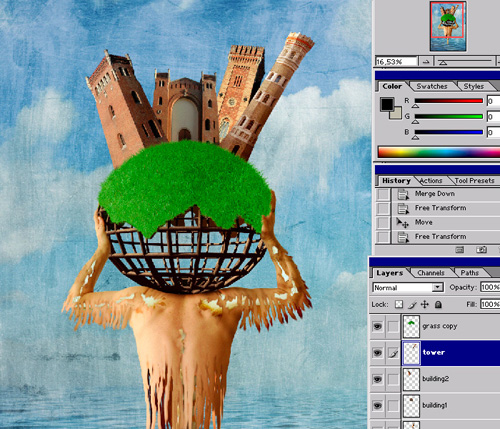Toggle lock position icon
The image size is (500, 429).
pos(425,304)
